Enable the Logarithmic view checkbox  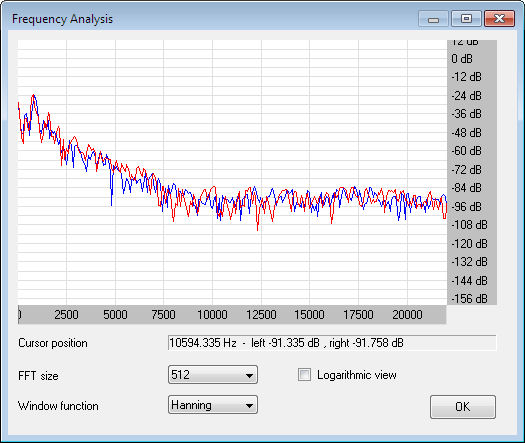[x=304, y=375]
